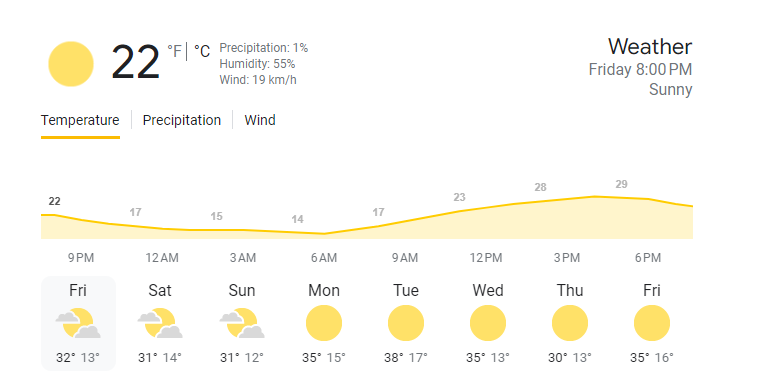
Task: Select Saturday's partly cloudy icon
Action: click(160, 323)
